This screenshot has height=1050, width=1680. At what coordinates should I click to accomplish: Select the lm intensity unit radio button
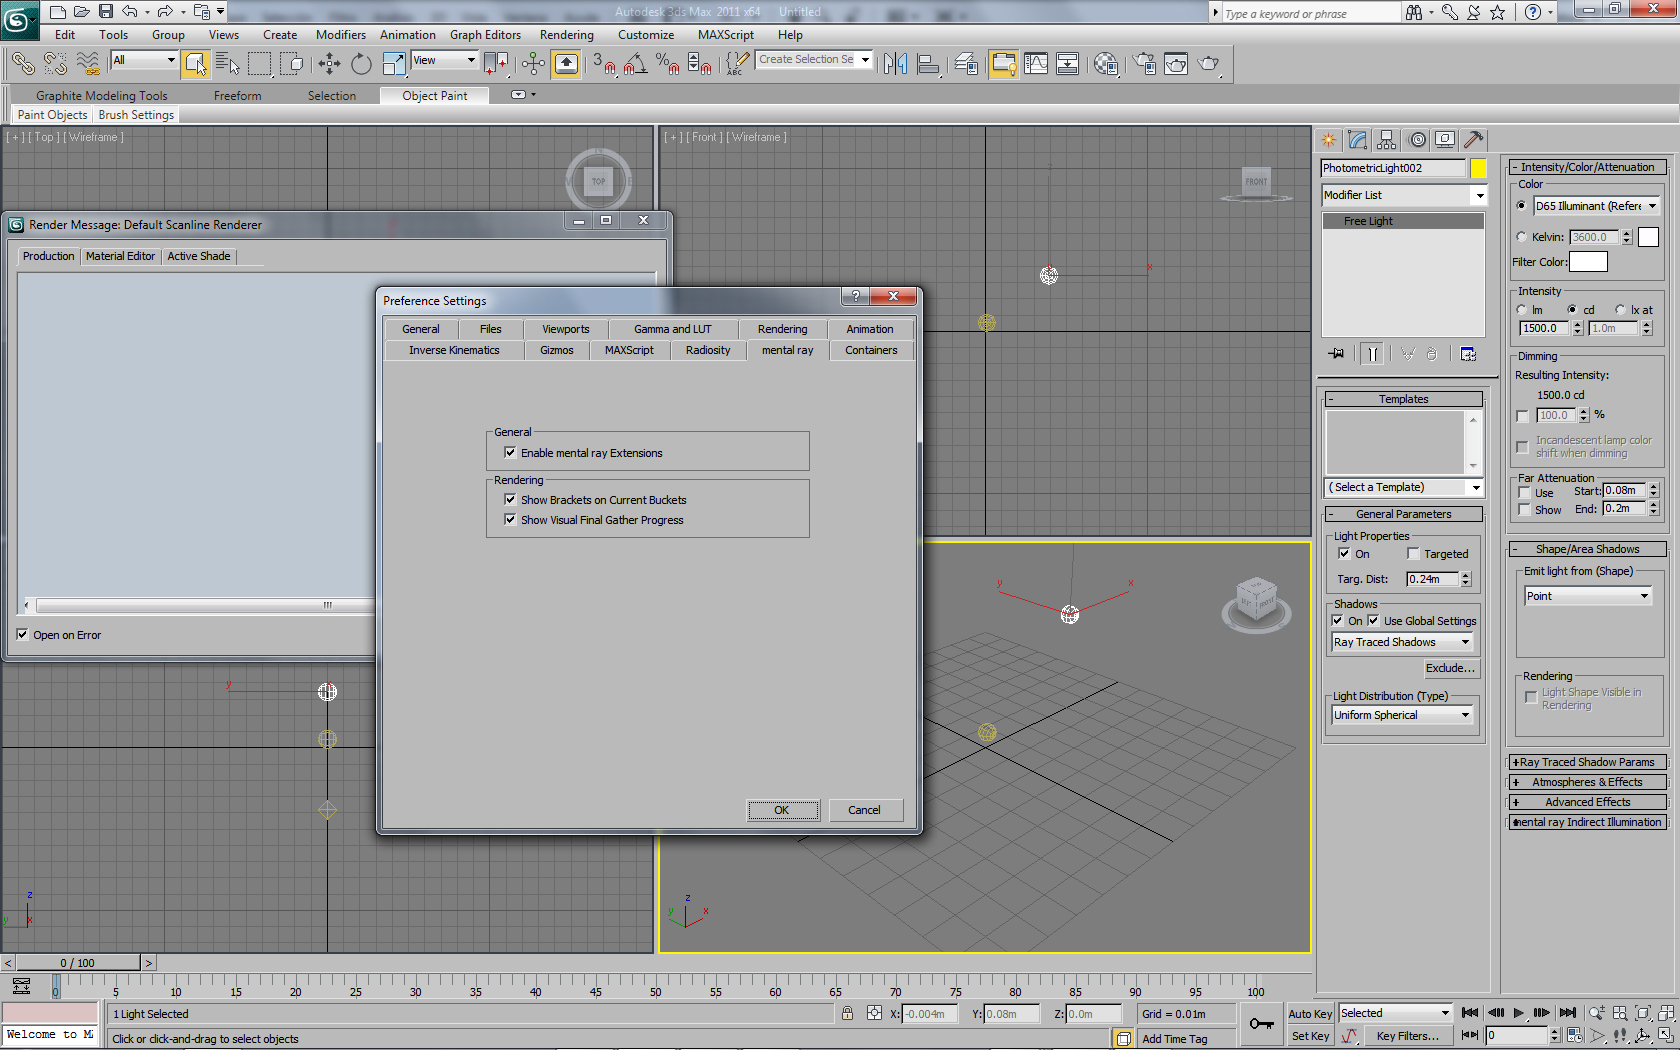pyautogui.click(x=1522, y=310)
